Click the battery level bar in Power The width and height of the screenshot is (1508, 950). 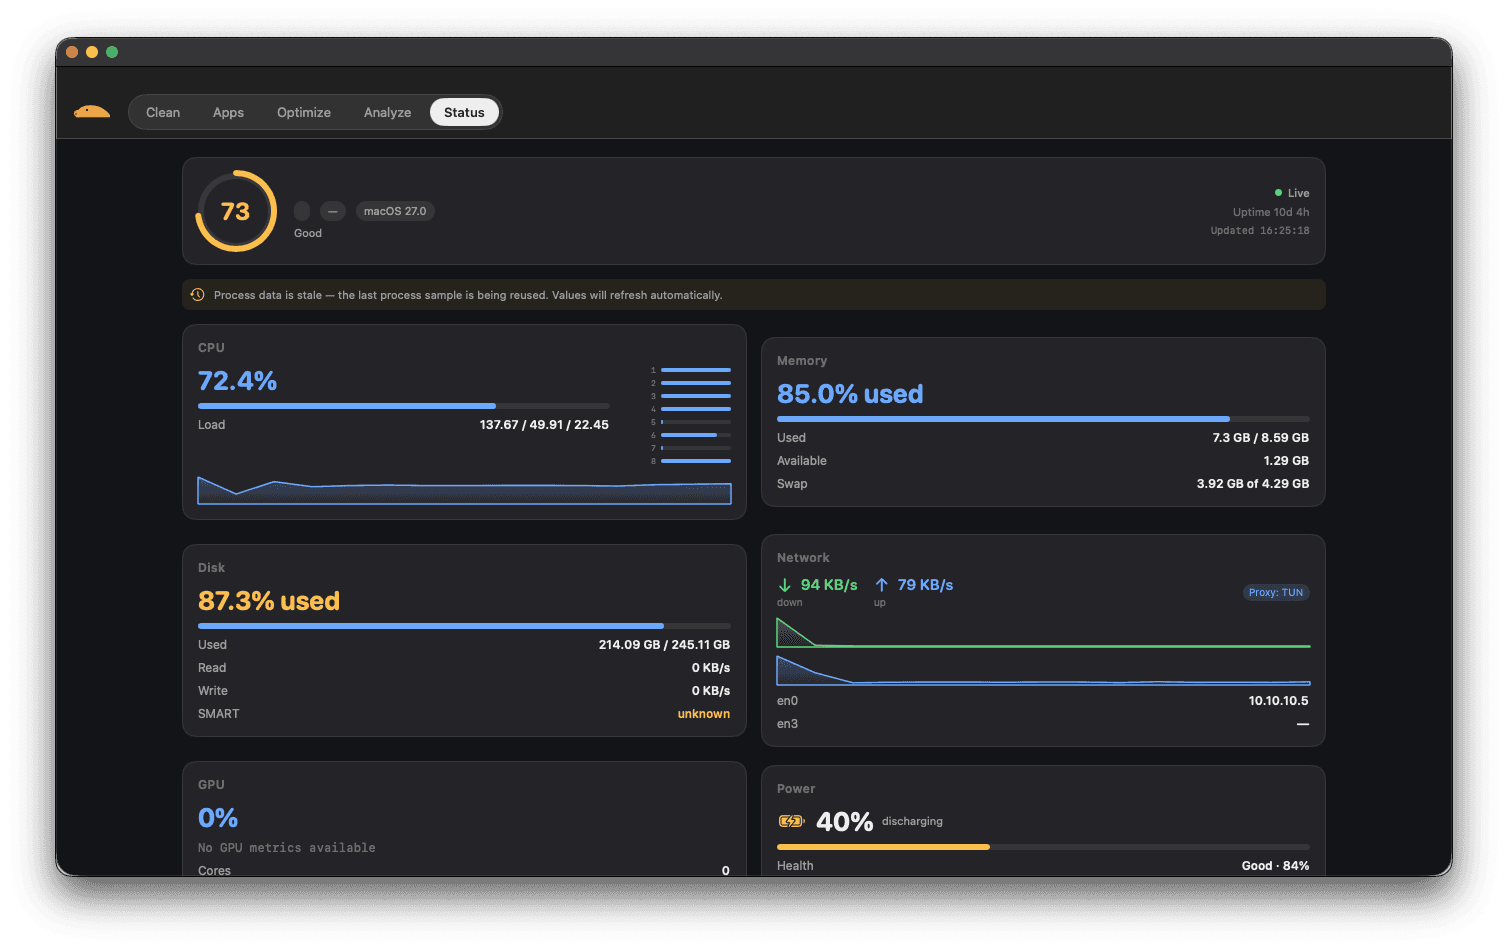[x=1043, y=847]
